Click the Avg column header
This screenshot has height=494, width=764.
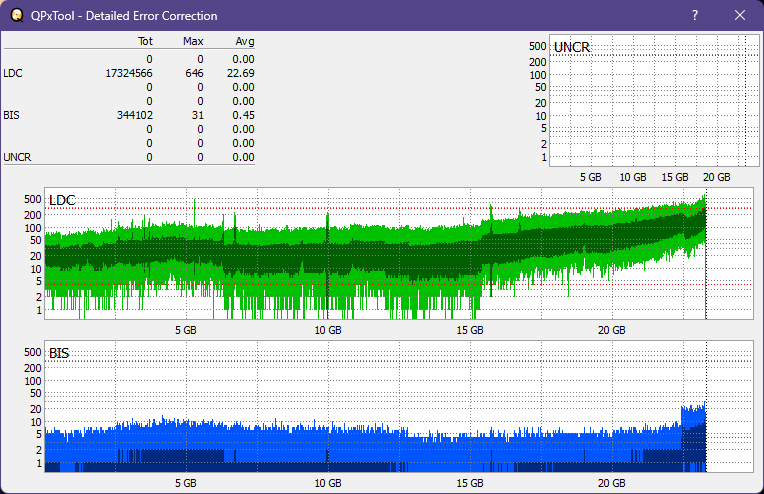[x=245, y=41]
